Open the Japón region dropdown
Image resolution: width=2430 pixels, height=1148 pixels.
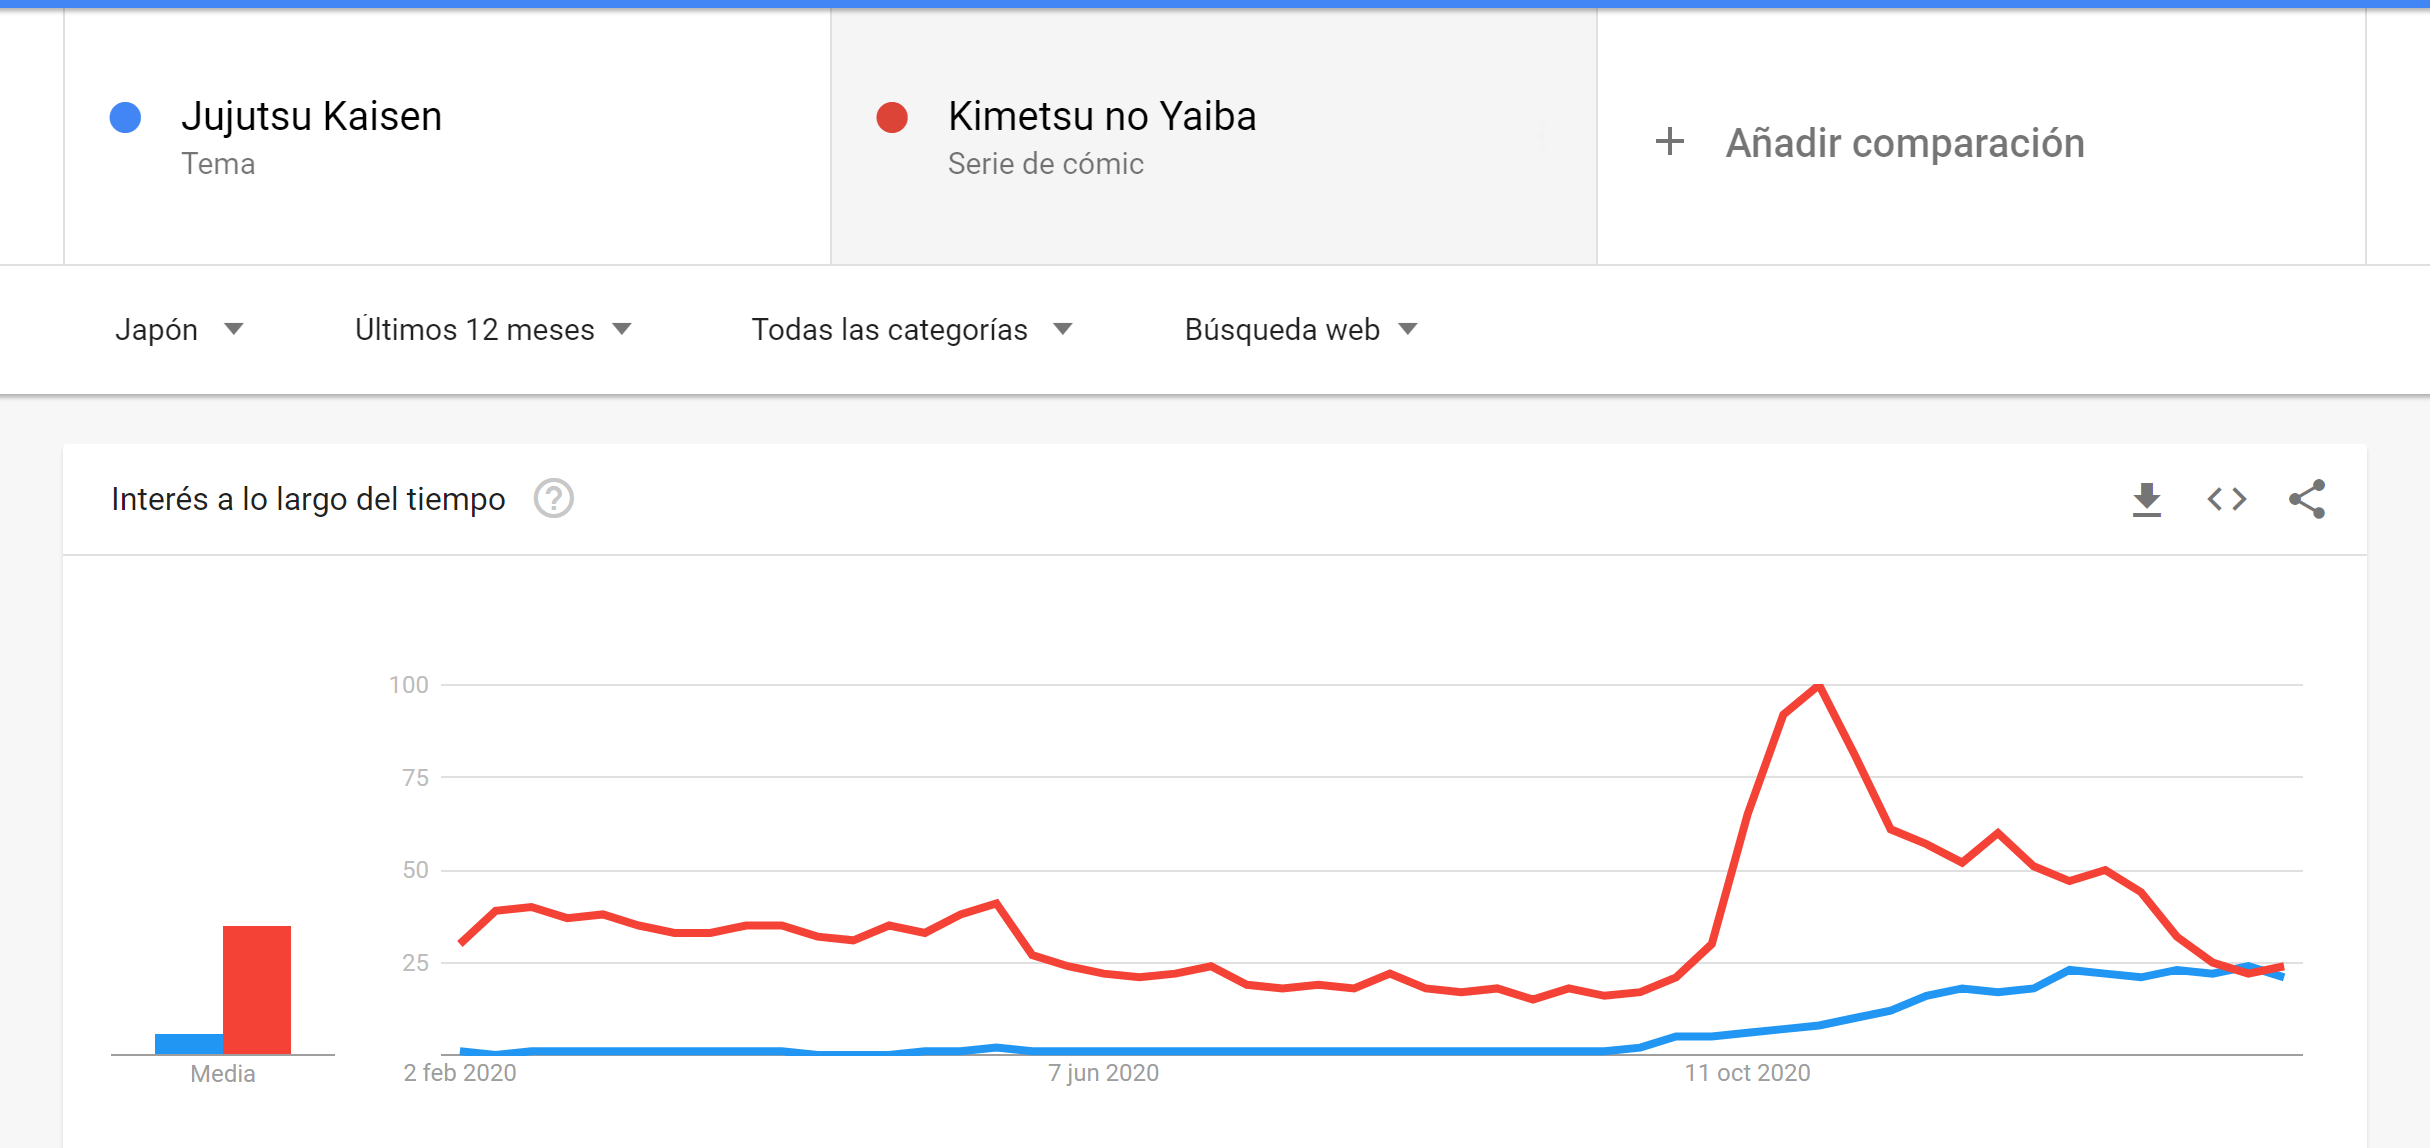pyautogui.click(x=179, y=329)
